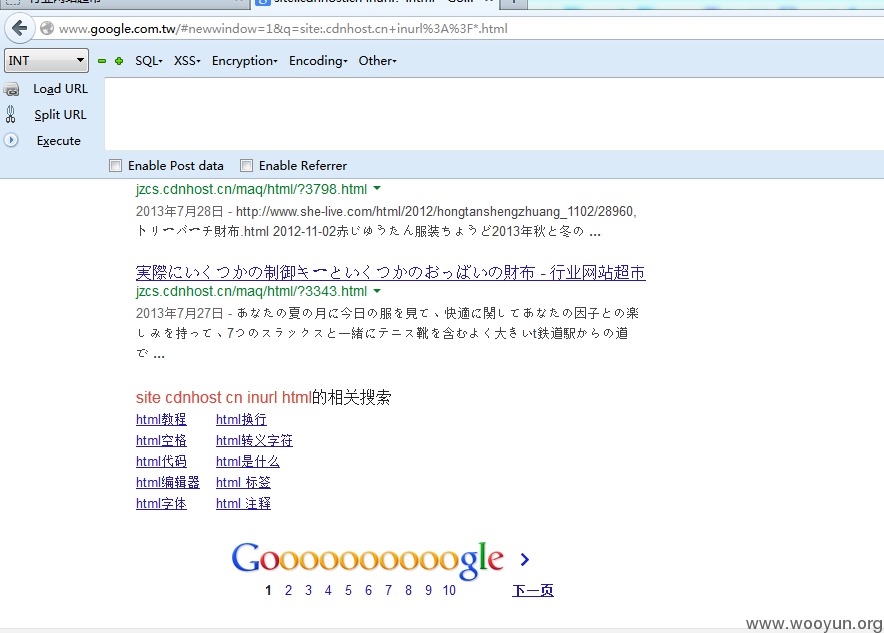884x633 pixels.
Task: Click the Execute play icon
Action: coord(11,140)
